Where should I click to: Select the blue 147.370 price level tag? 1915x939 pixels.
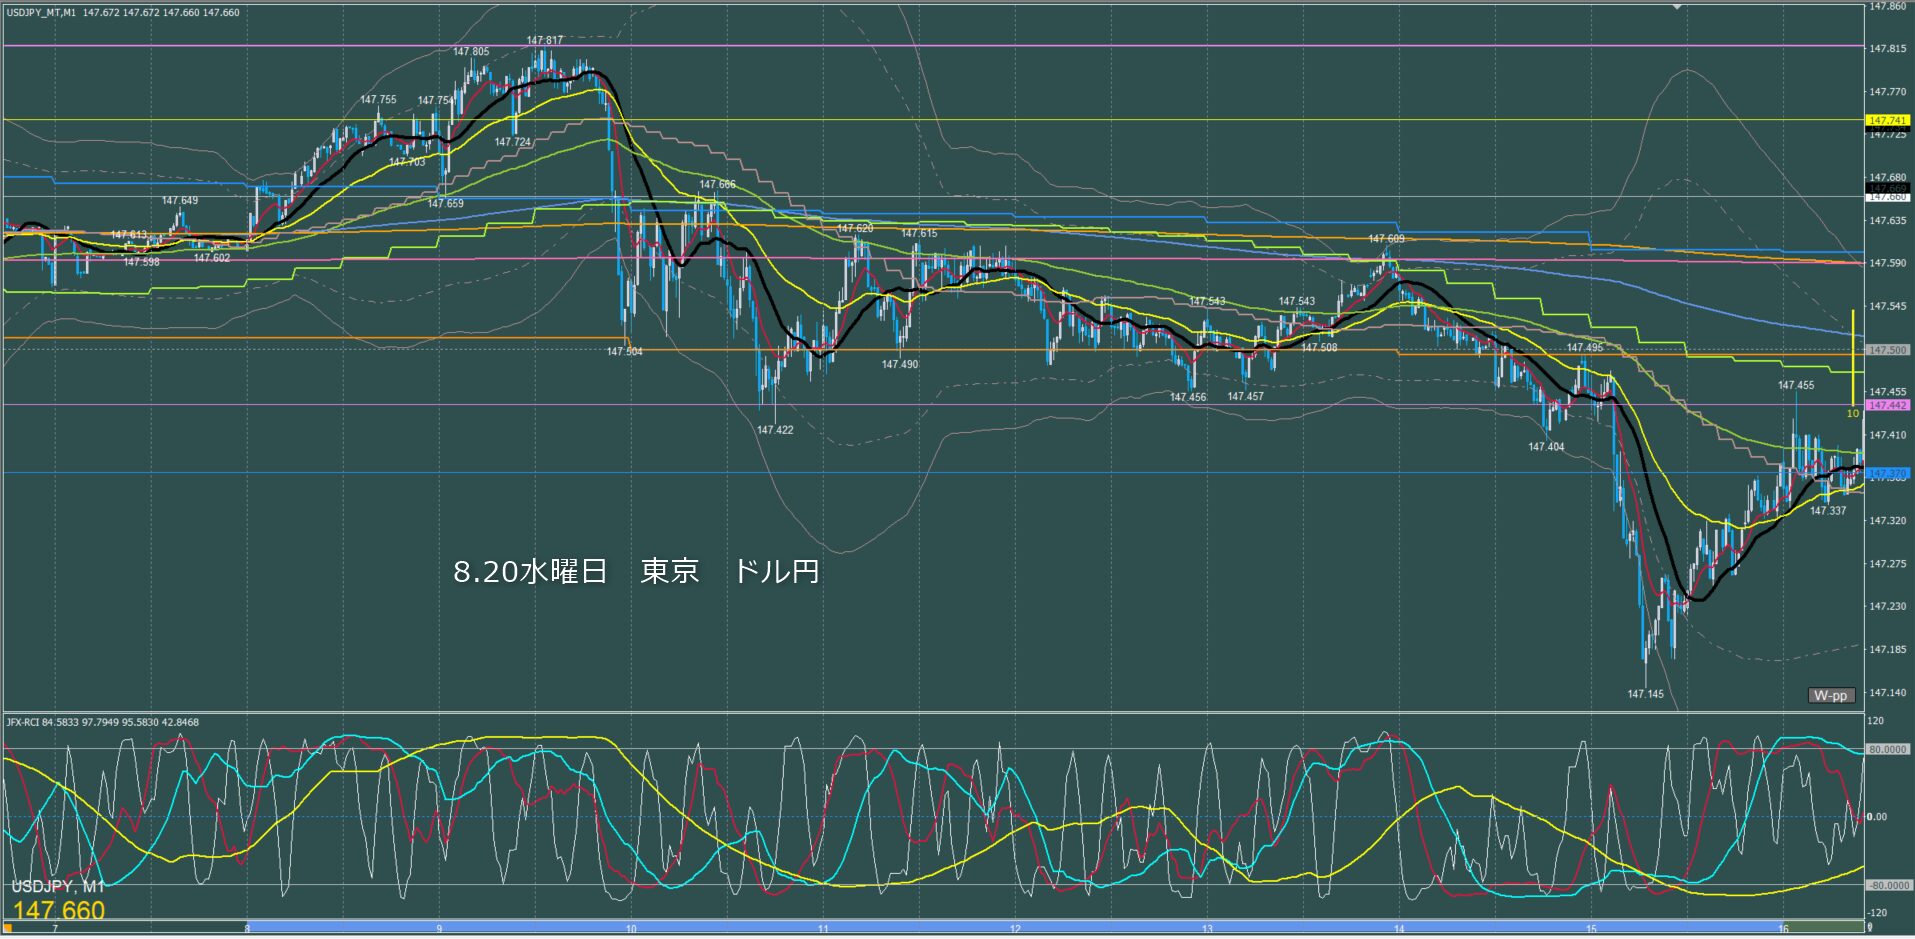tap(1887, 473)
